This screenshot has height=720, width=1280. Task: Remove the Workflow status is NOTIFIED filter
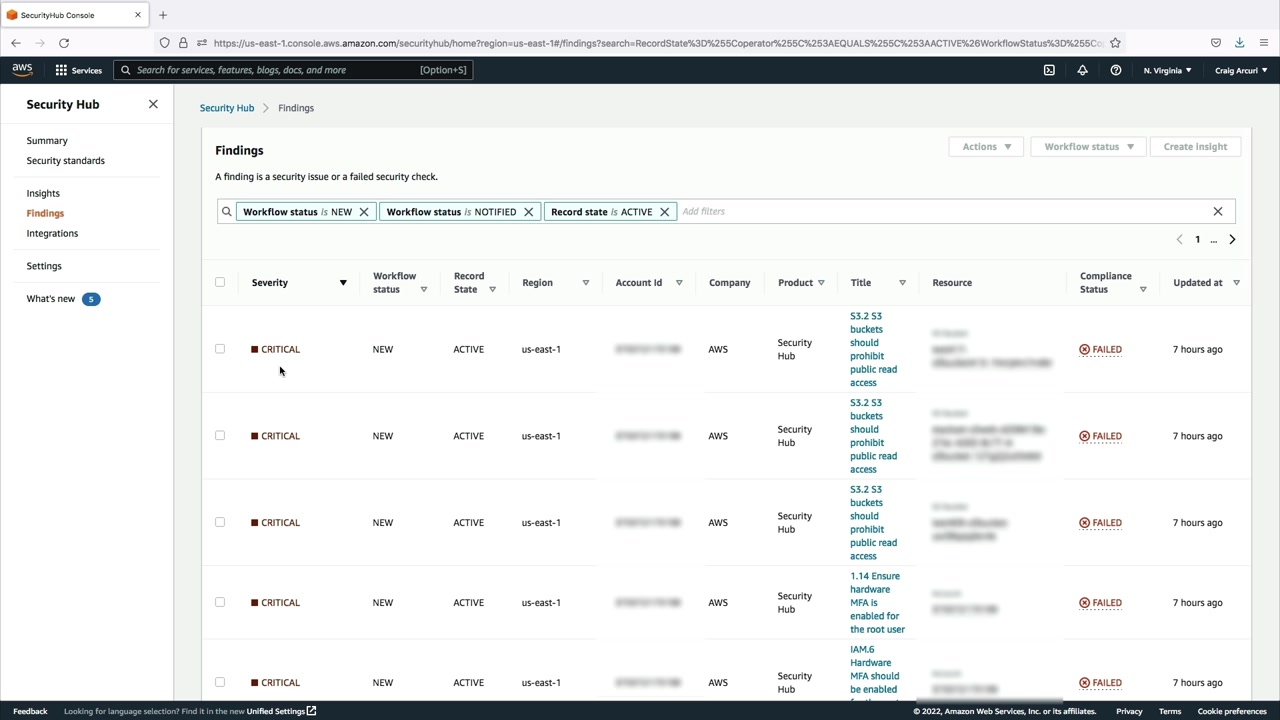tap(529, 212)
